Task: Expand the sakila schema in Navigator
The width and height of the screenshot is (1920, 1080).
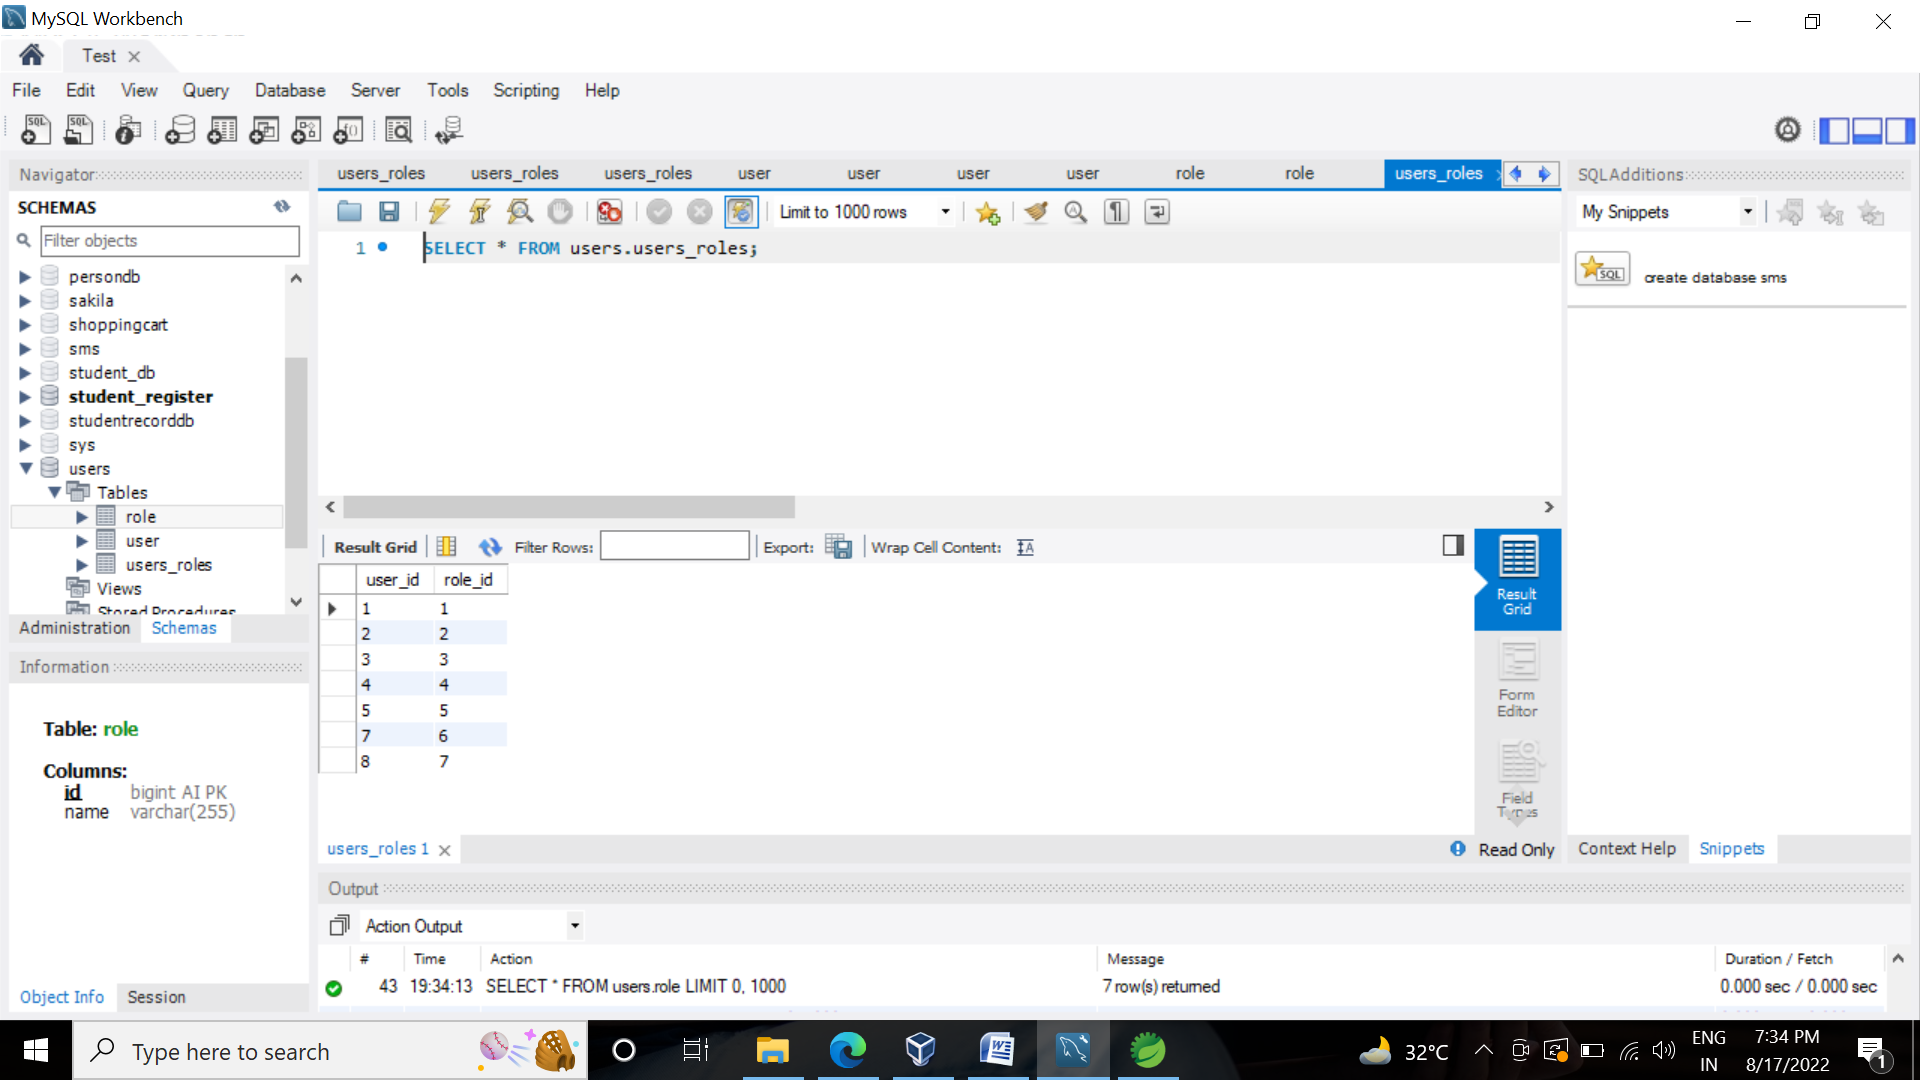Action: (25, 300)
